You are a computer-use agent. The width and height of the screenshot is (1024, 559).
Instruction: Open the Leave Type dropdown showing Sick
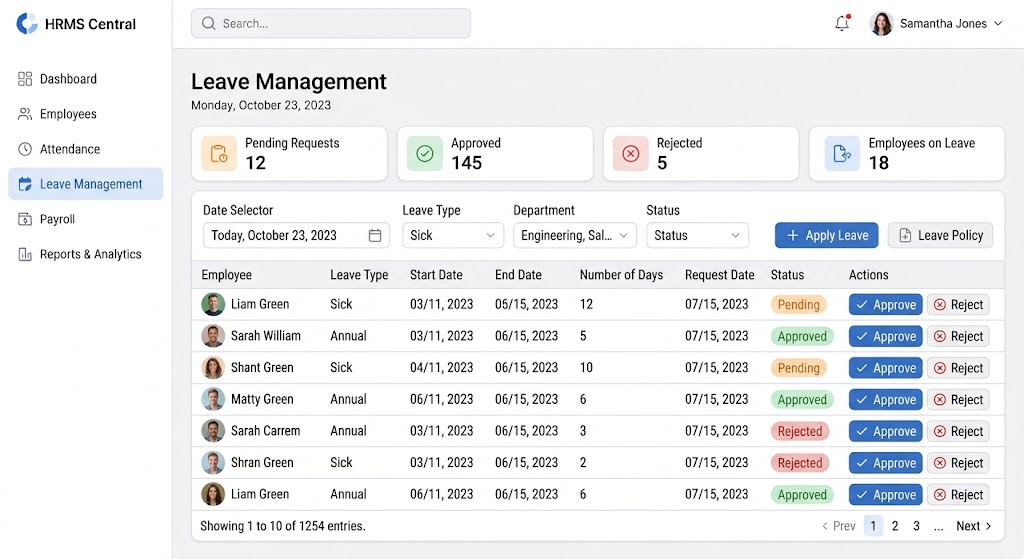tap(453, 236)
